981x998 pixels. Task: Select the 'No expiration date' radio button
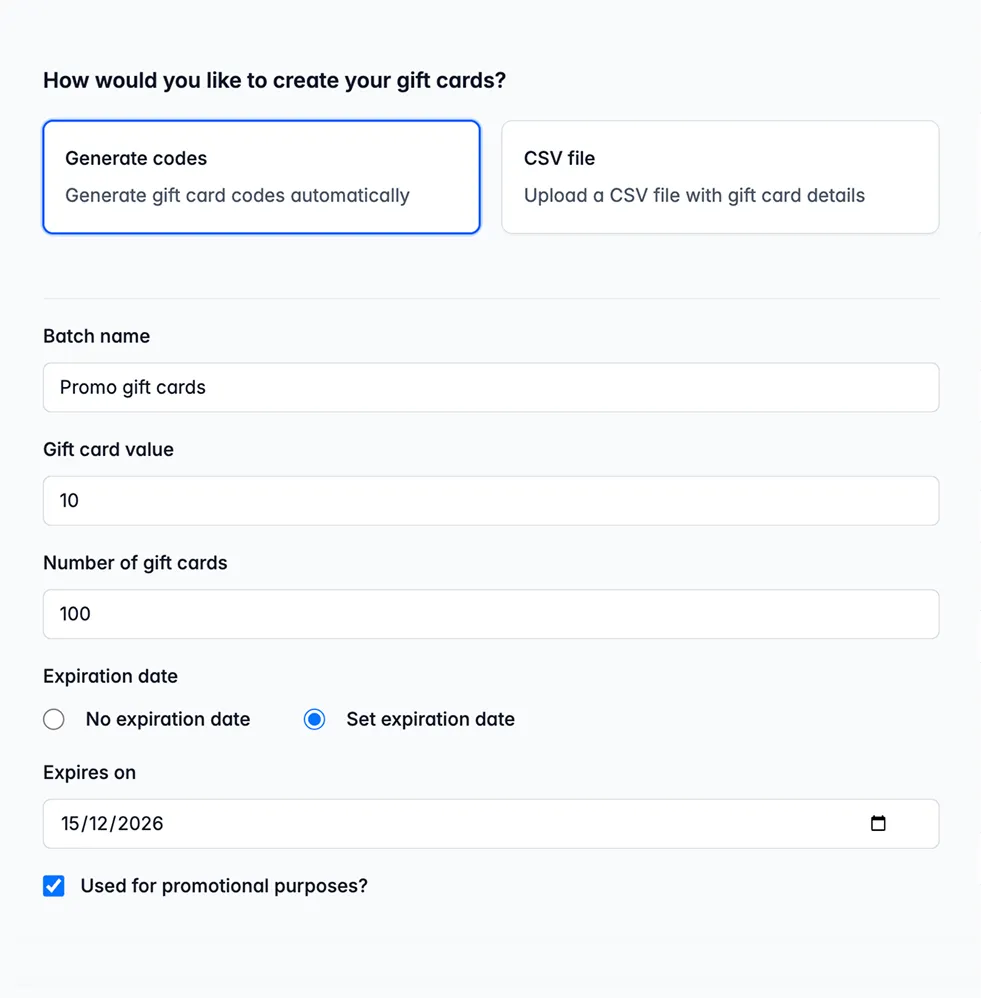(x=53, y=719)
